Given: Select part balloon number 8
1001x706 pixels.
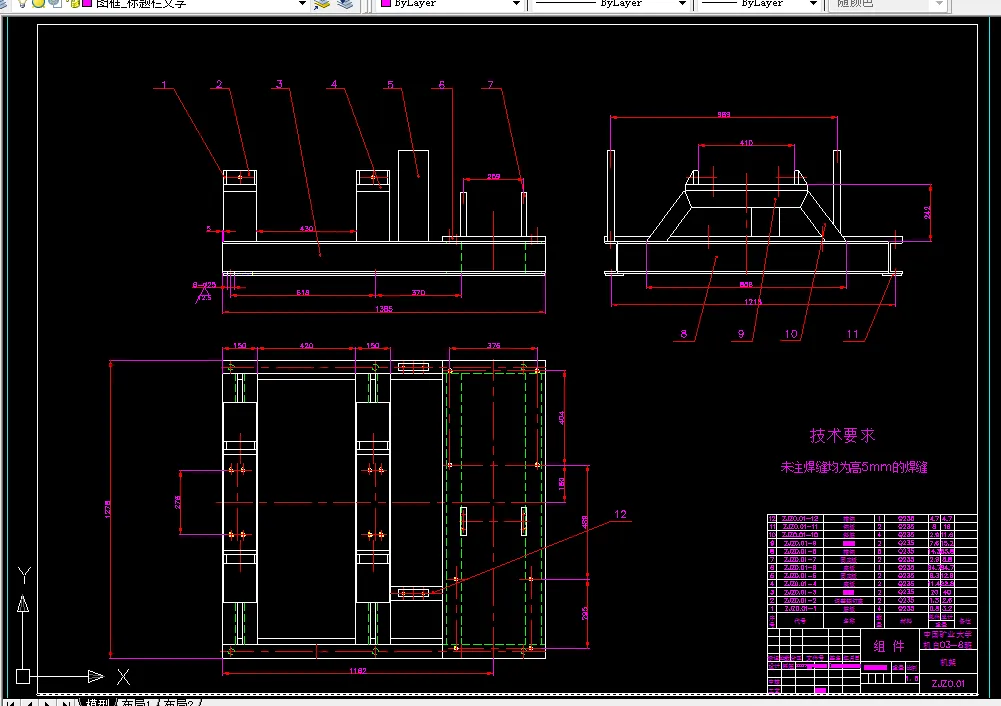Looking at the screenshot, I should [x=684, y=333].
